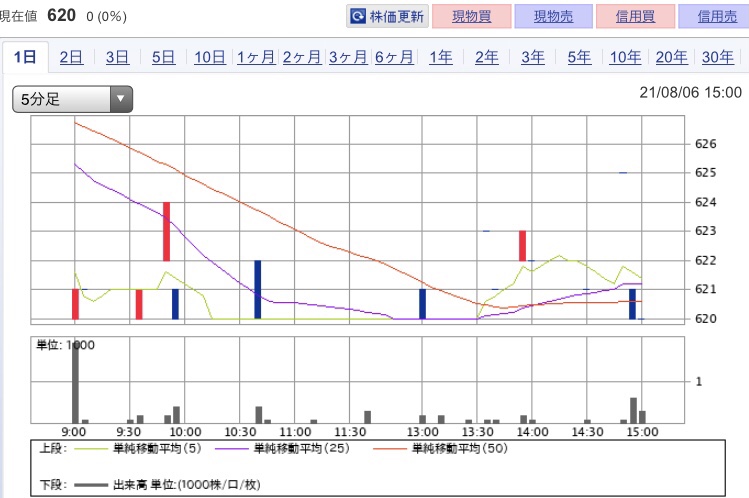Click the 13:30 time axis label
The width and height of the screenshot is (749, 498).
tap(478, 432)
